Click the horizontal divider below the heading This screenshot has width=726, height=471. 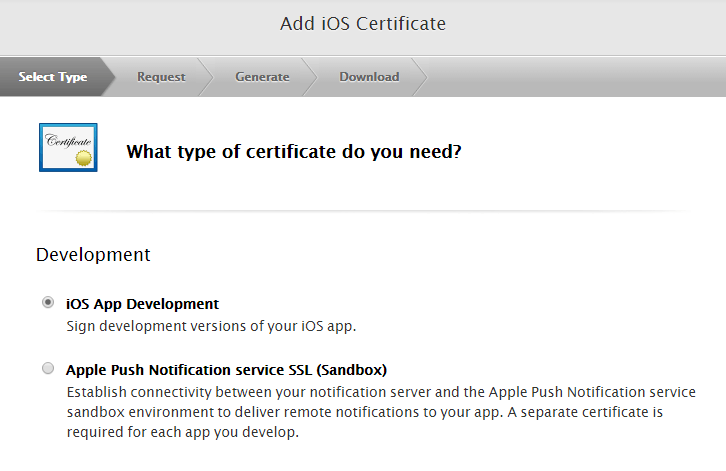click(x=362, y=211)
